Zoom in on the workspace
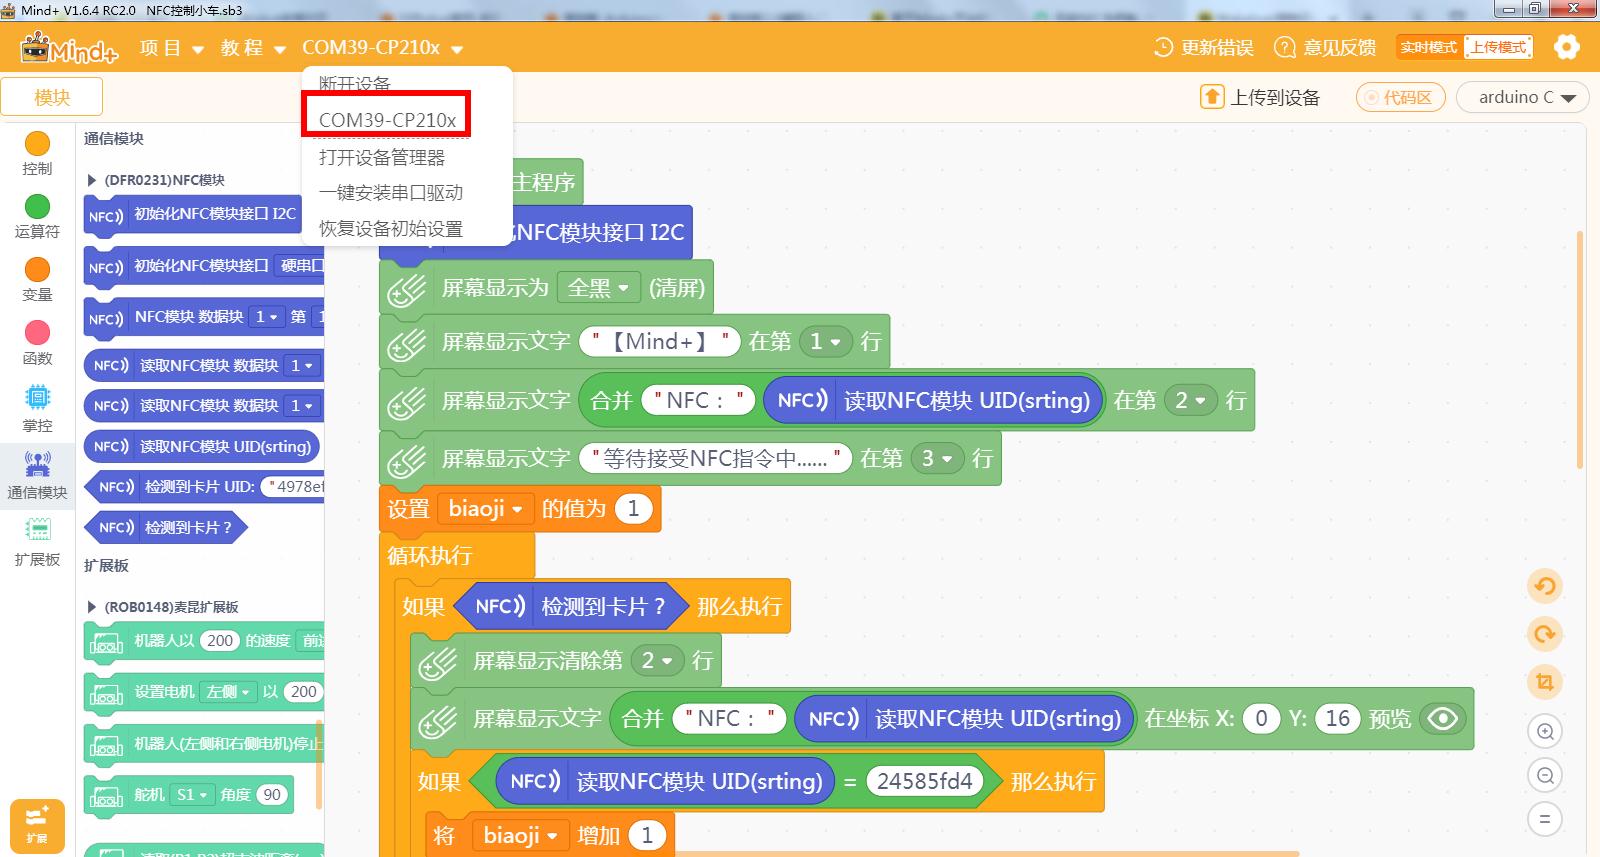The height and width of the screenshot is (857, 1600). click(1545, 732)
